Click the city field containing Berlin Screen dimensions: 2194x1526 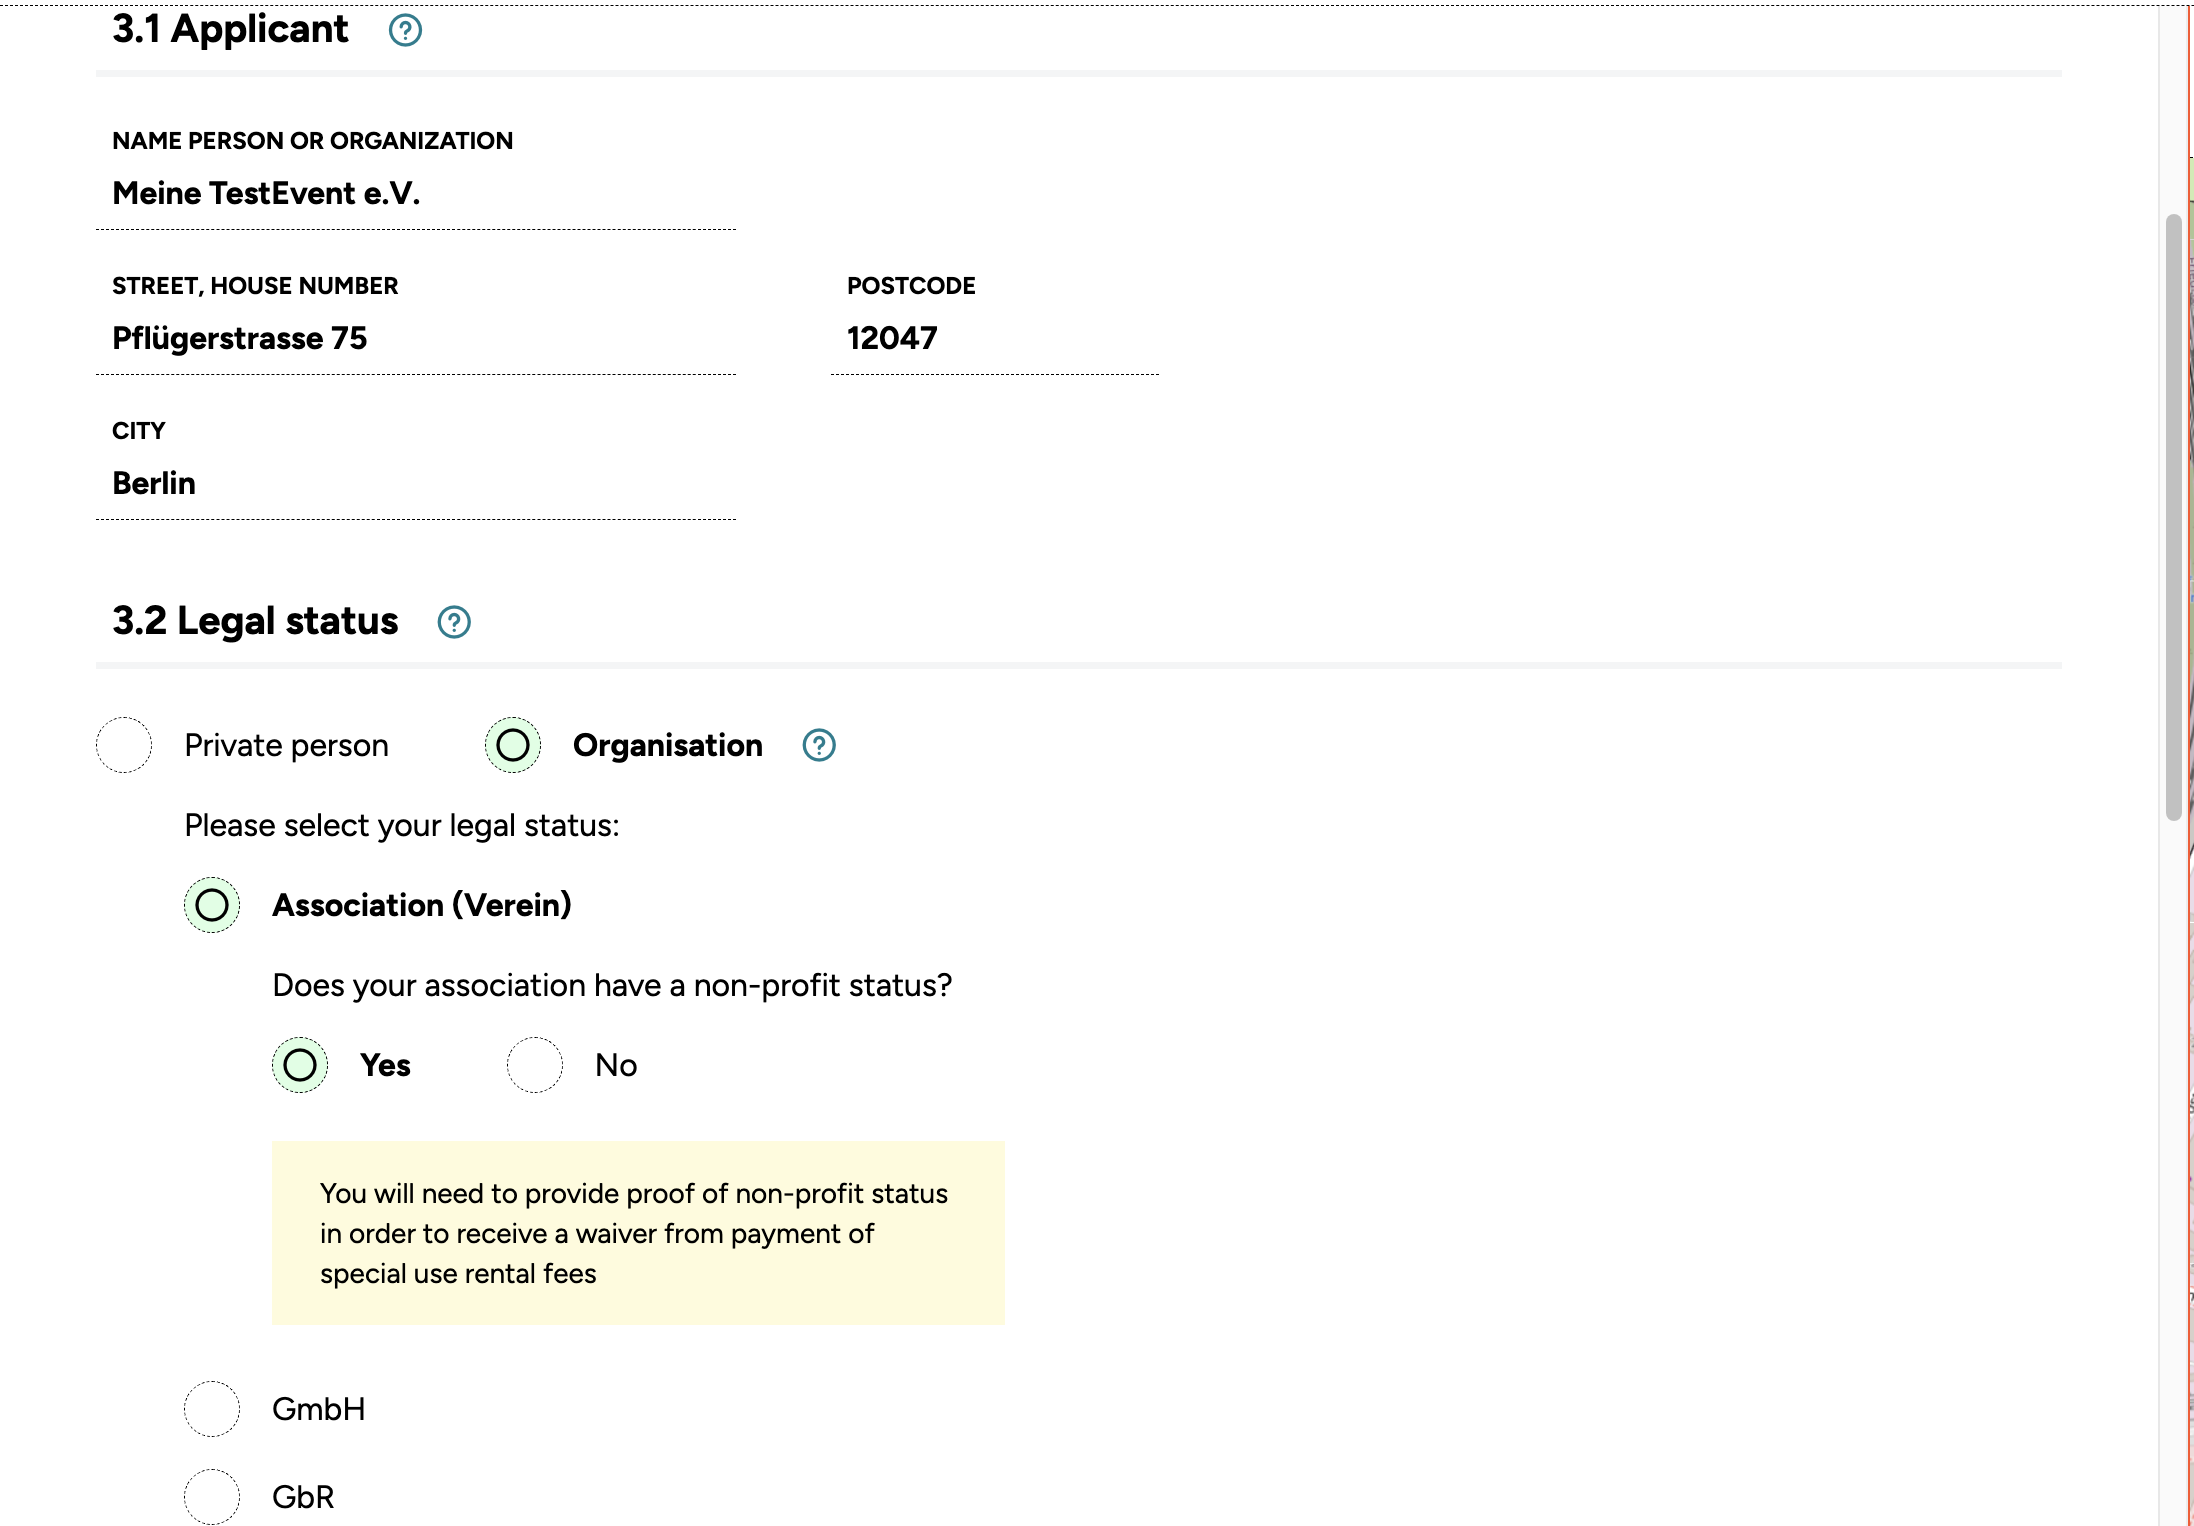[x=415, y=484]
